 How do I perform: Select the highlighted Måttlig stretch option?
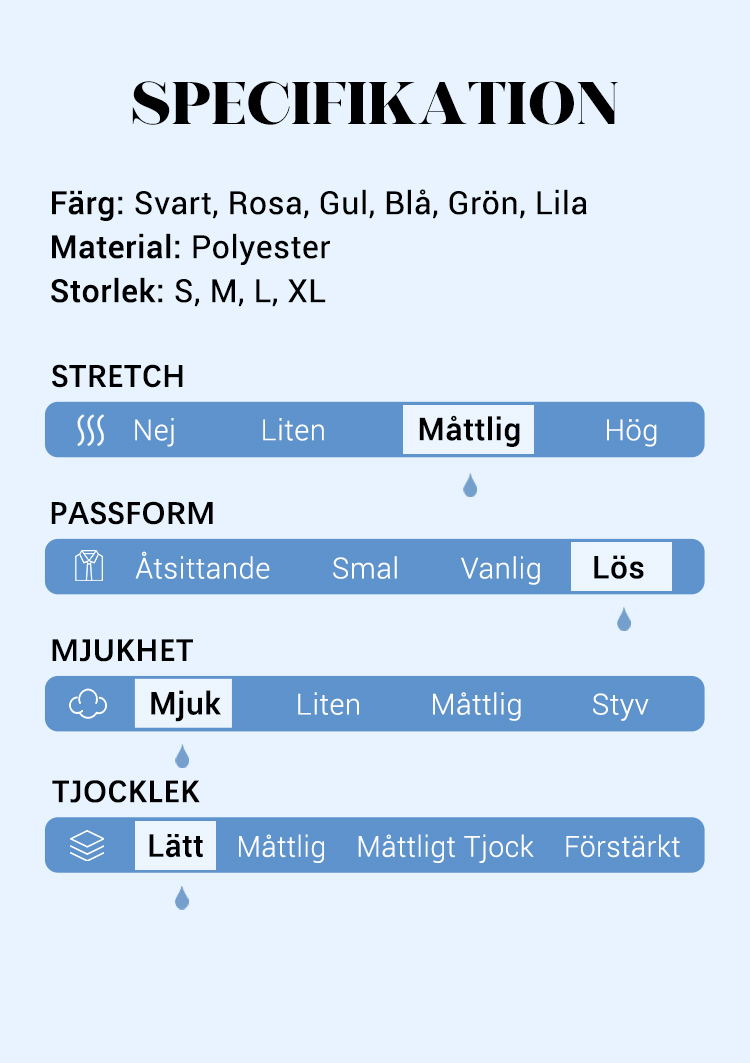pyautogui.click(x=469, y=430)
